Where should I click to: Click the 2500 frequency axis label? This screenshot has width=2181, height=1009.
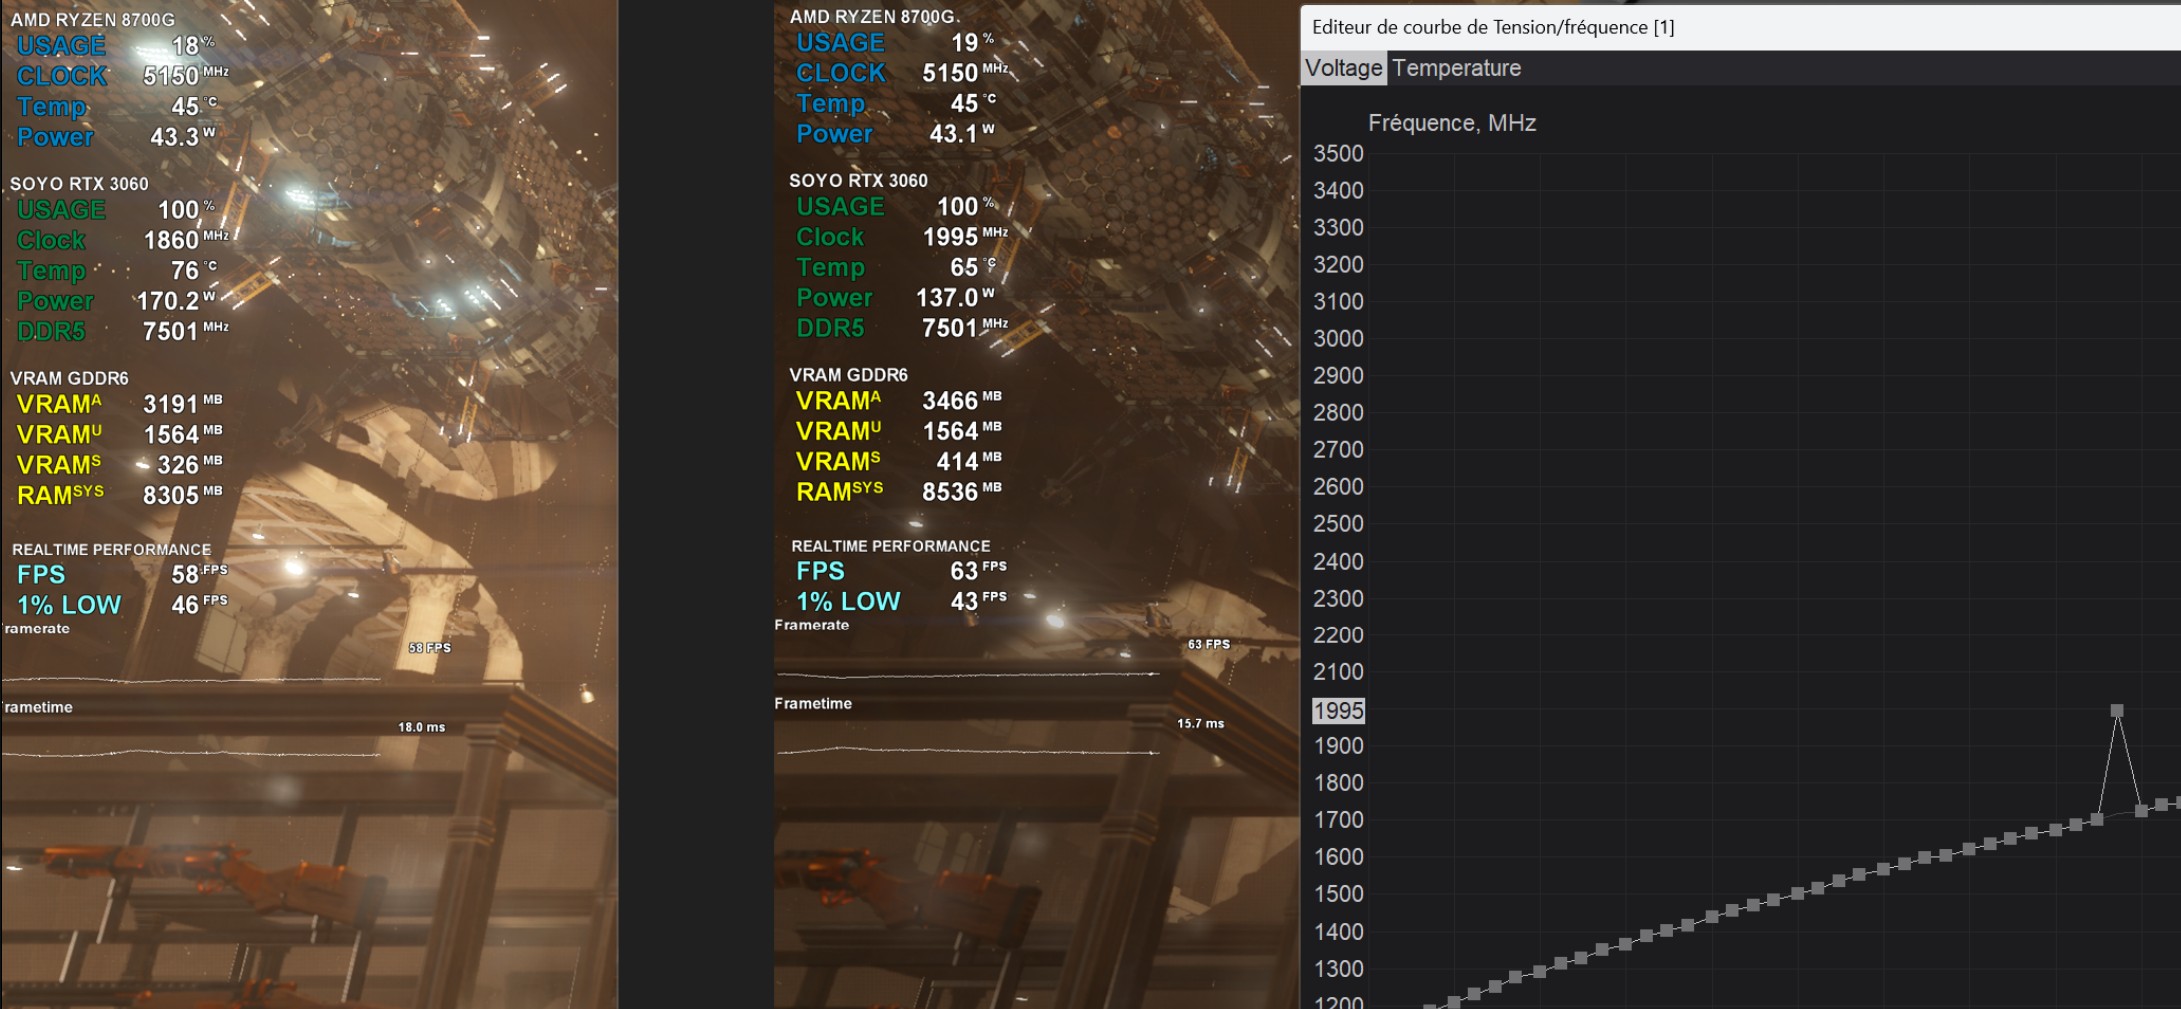point(1338,524)
